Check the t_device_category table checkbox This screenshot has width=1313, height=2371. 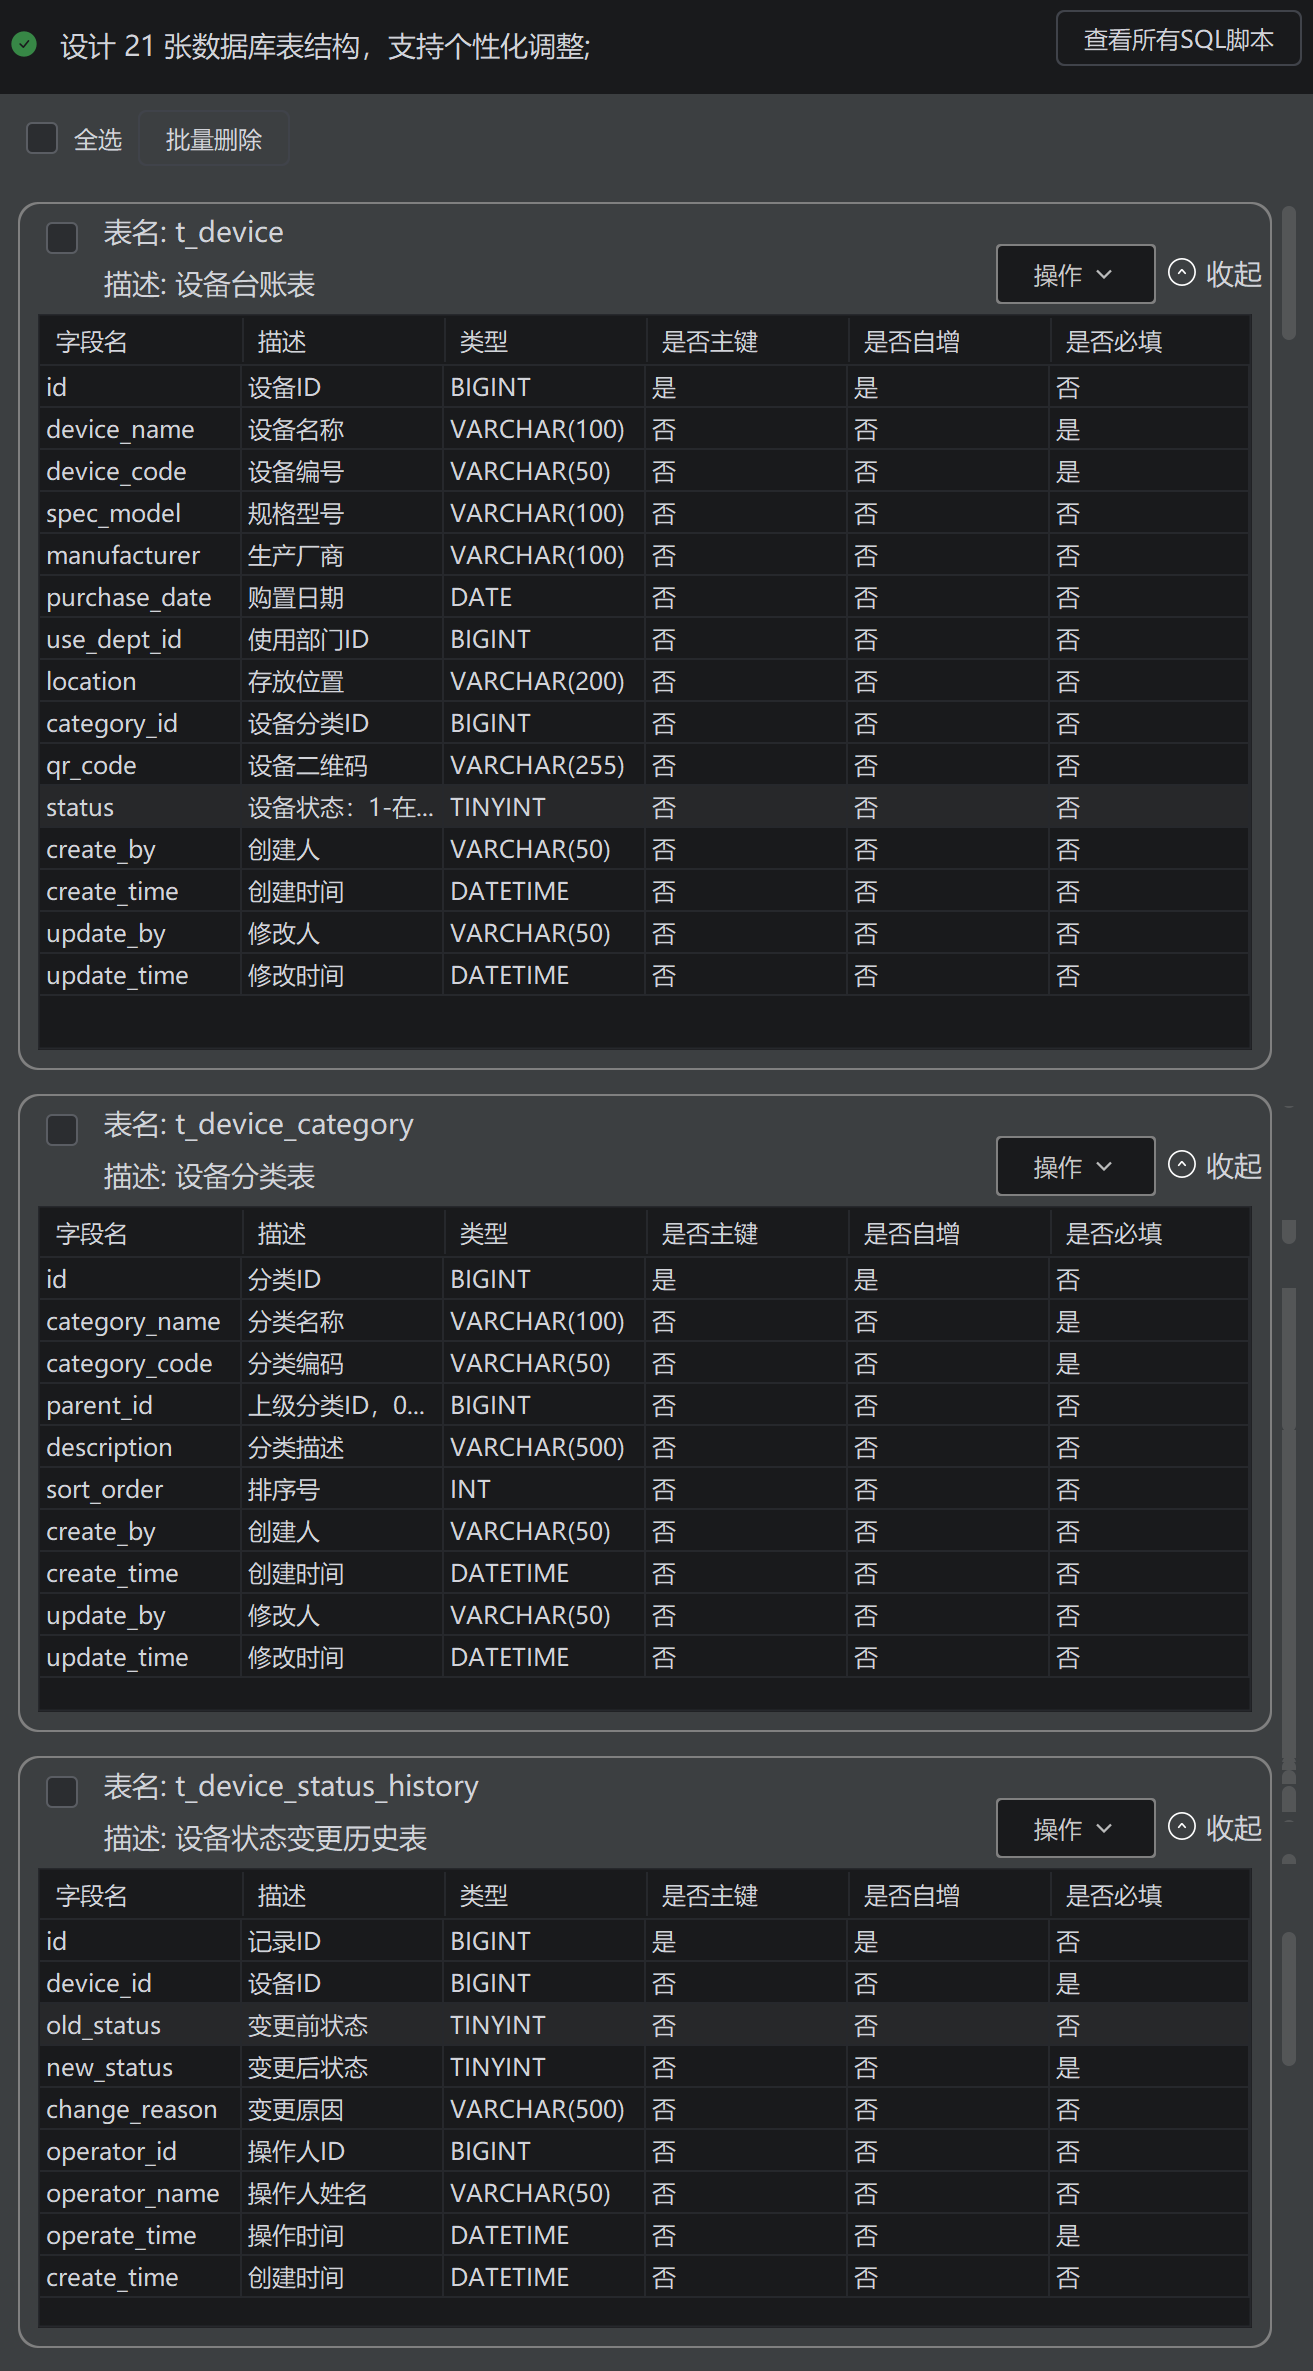coord(62,1129)
